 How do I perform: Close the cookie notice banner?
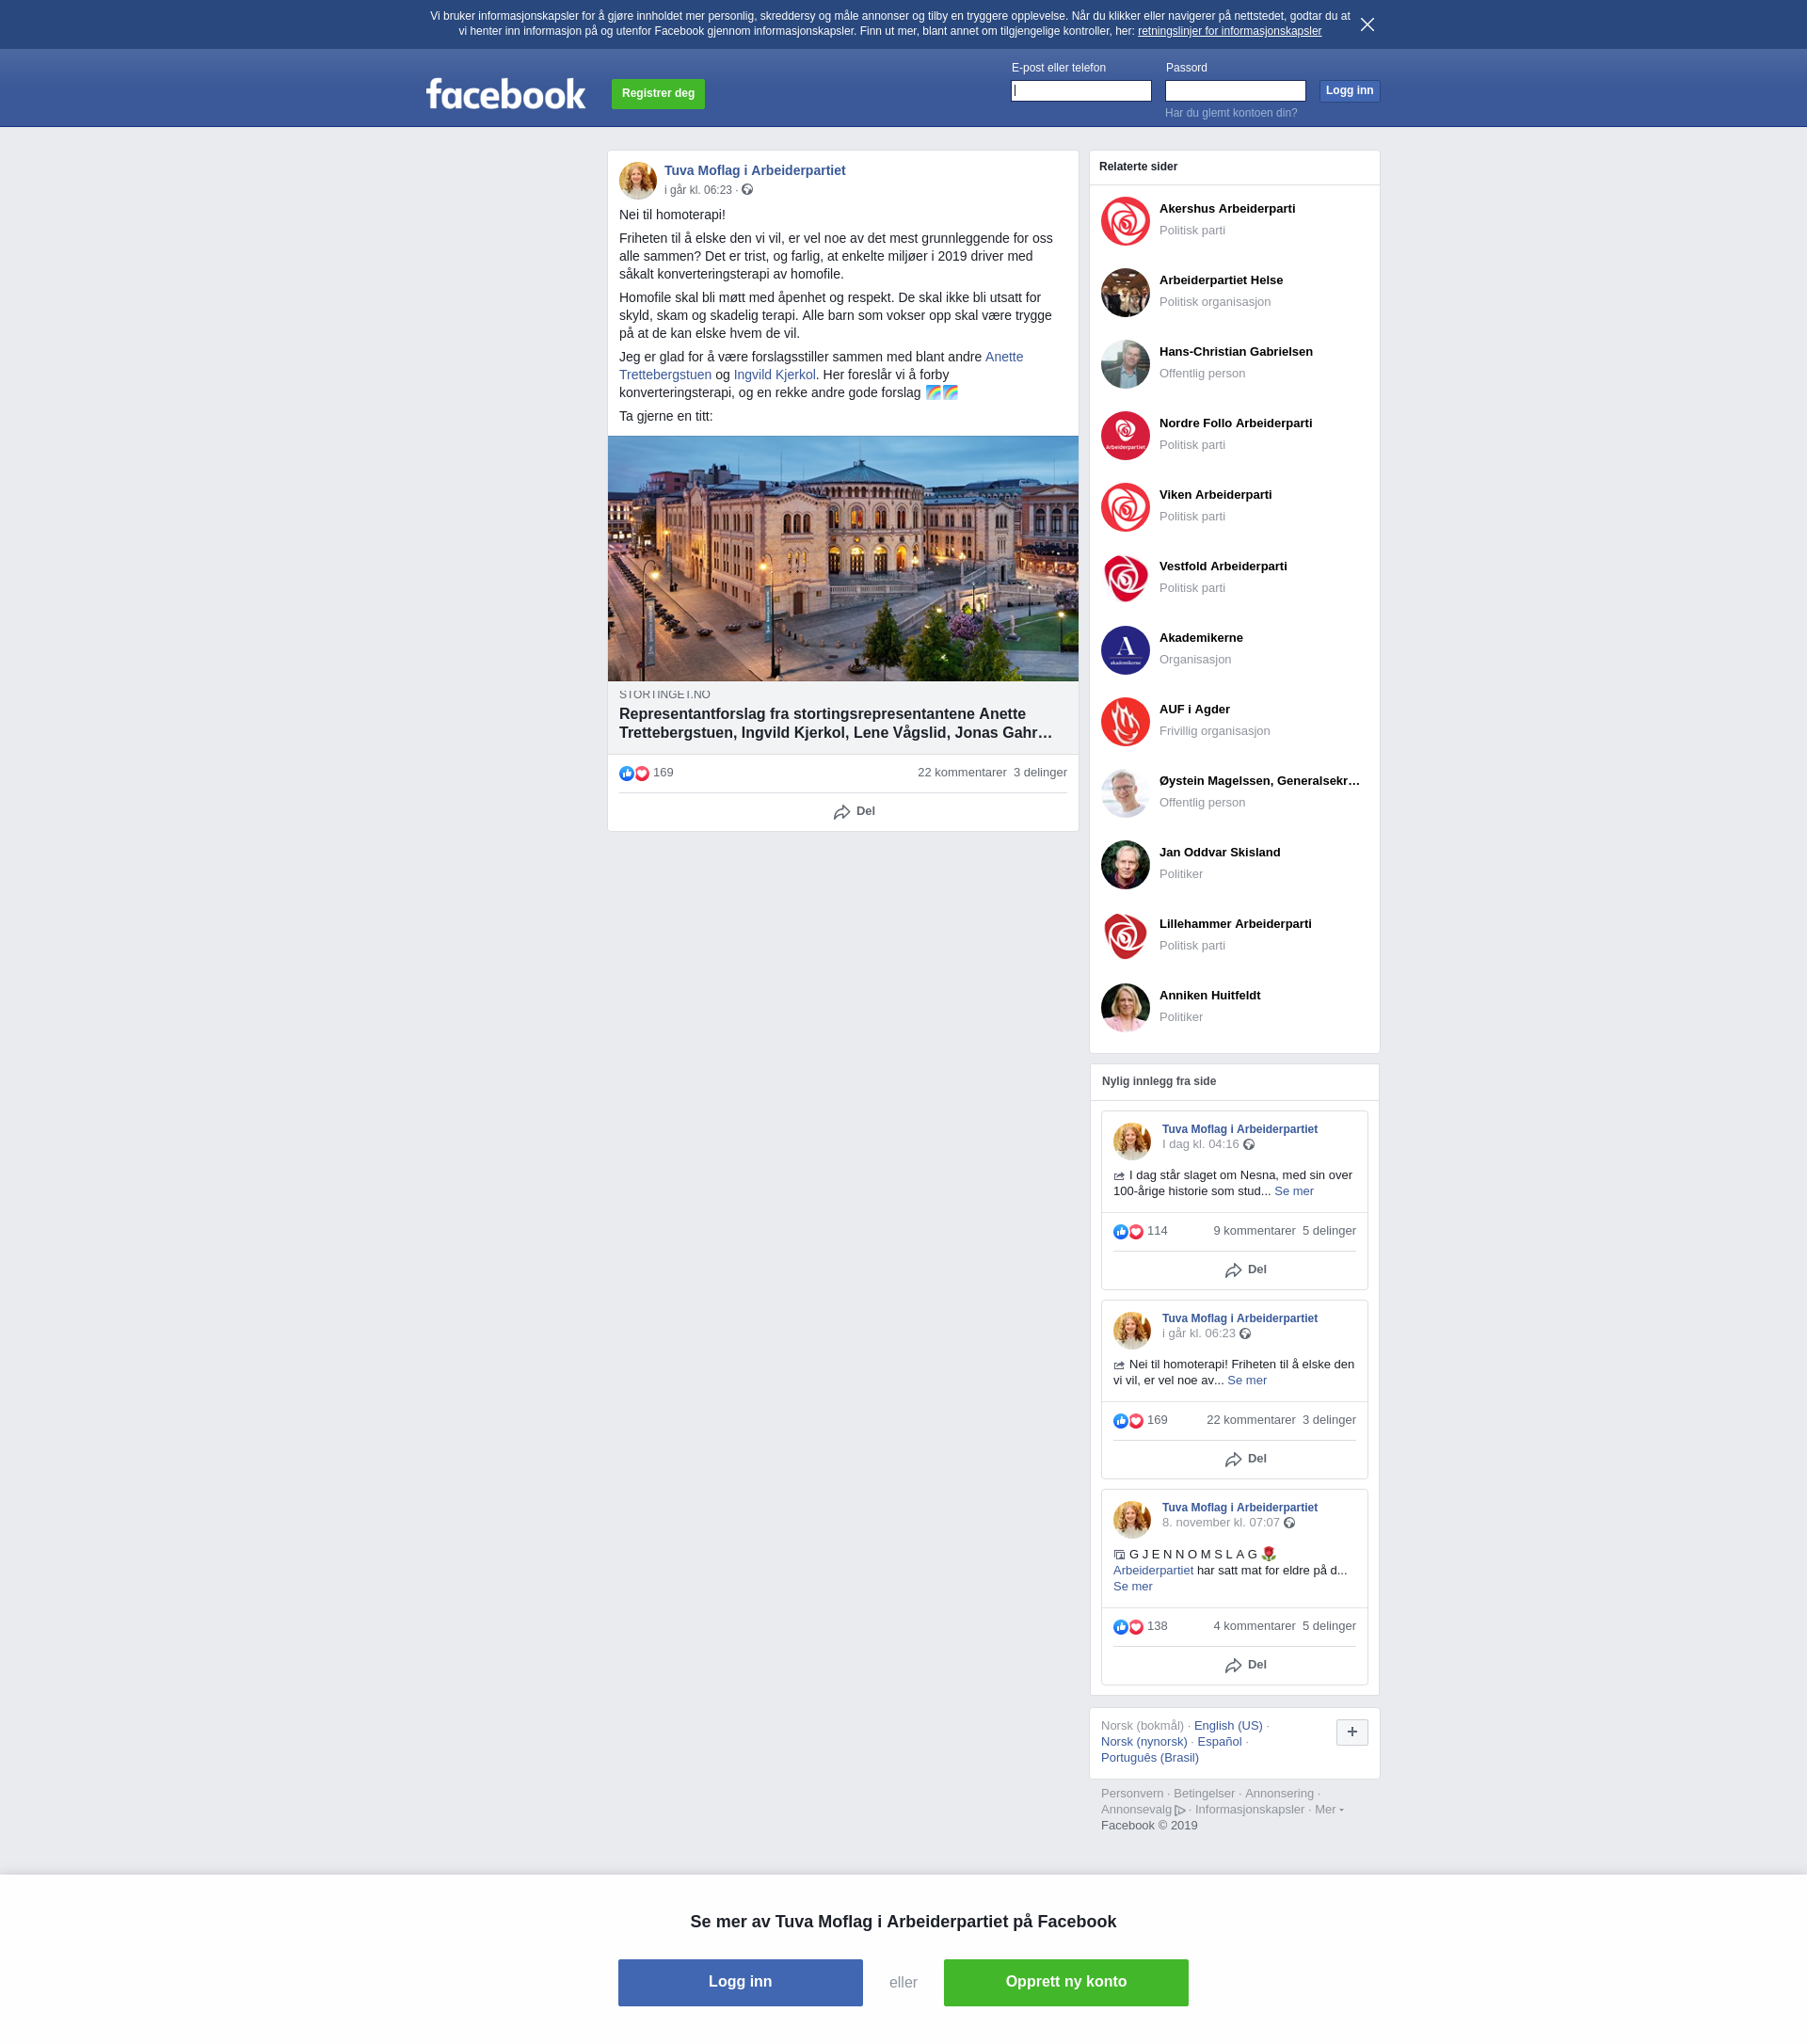coord(1367,24)
